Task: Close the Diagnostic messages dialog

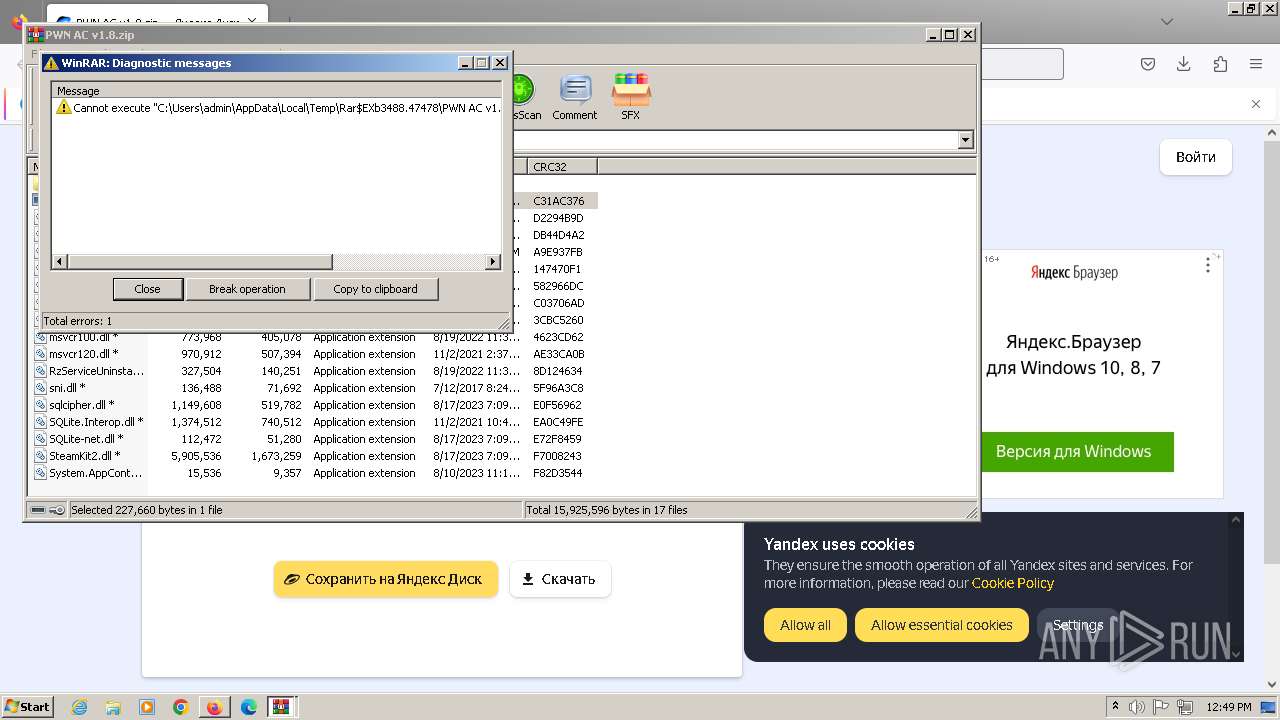Action: point(147,289)
